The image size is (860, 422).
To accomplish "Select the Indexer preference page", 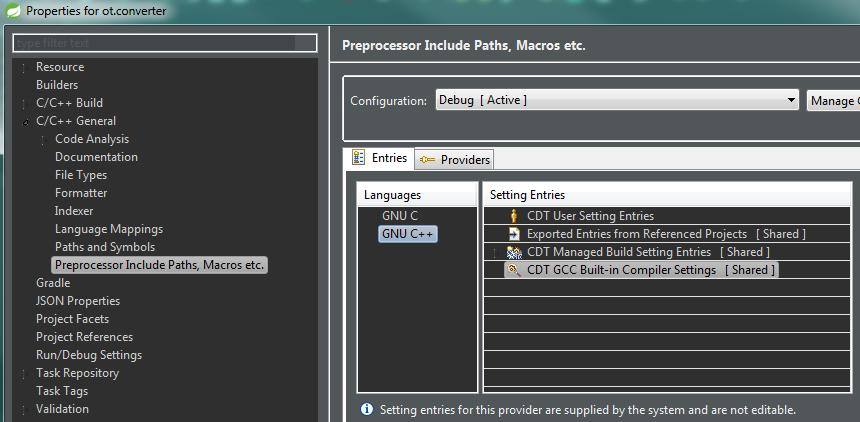I will pos(74,211).
